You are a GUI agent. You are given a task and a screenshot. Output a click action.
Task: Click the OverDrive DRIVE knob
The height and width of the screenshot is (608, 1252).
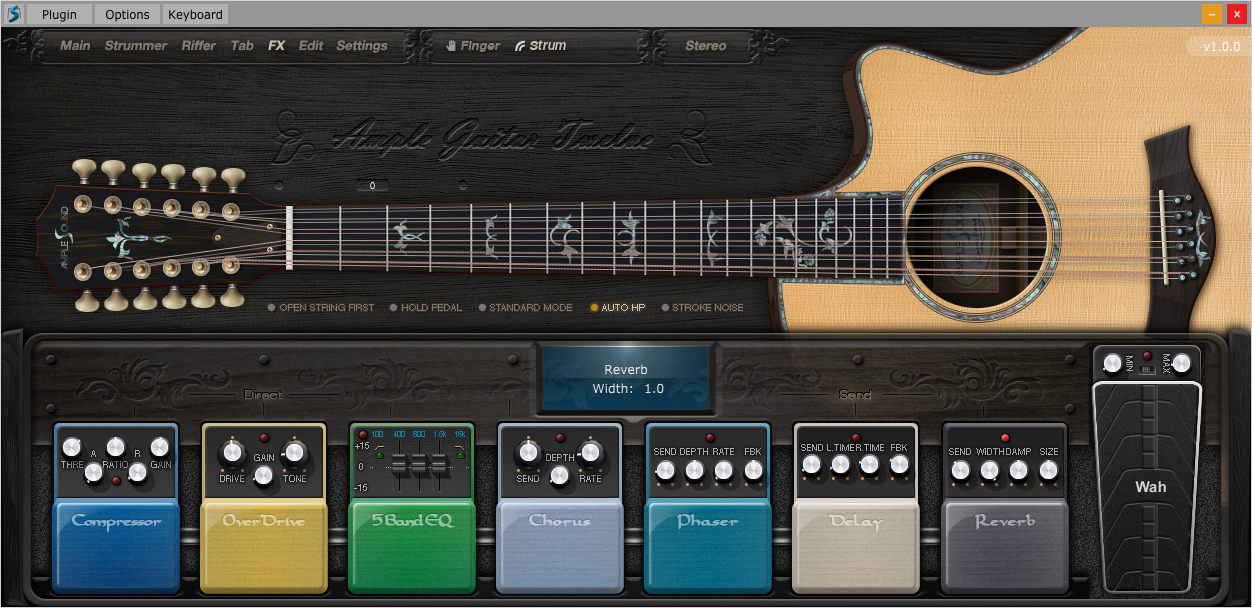(232, 454)
